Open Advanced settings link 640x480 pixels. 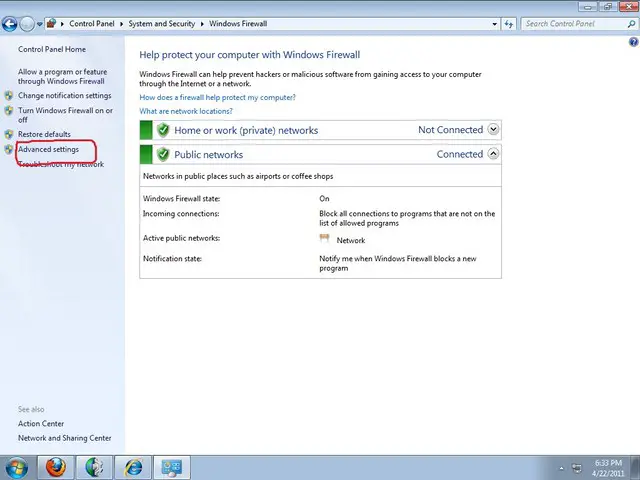pos(48,149)
